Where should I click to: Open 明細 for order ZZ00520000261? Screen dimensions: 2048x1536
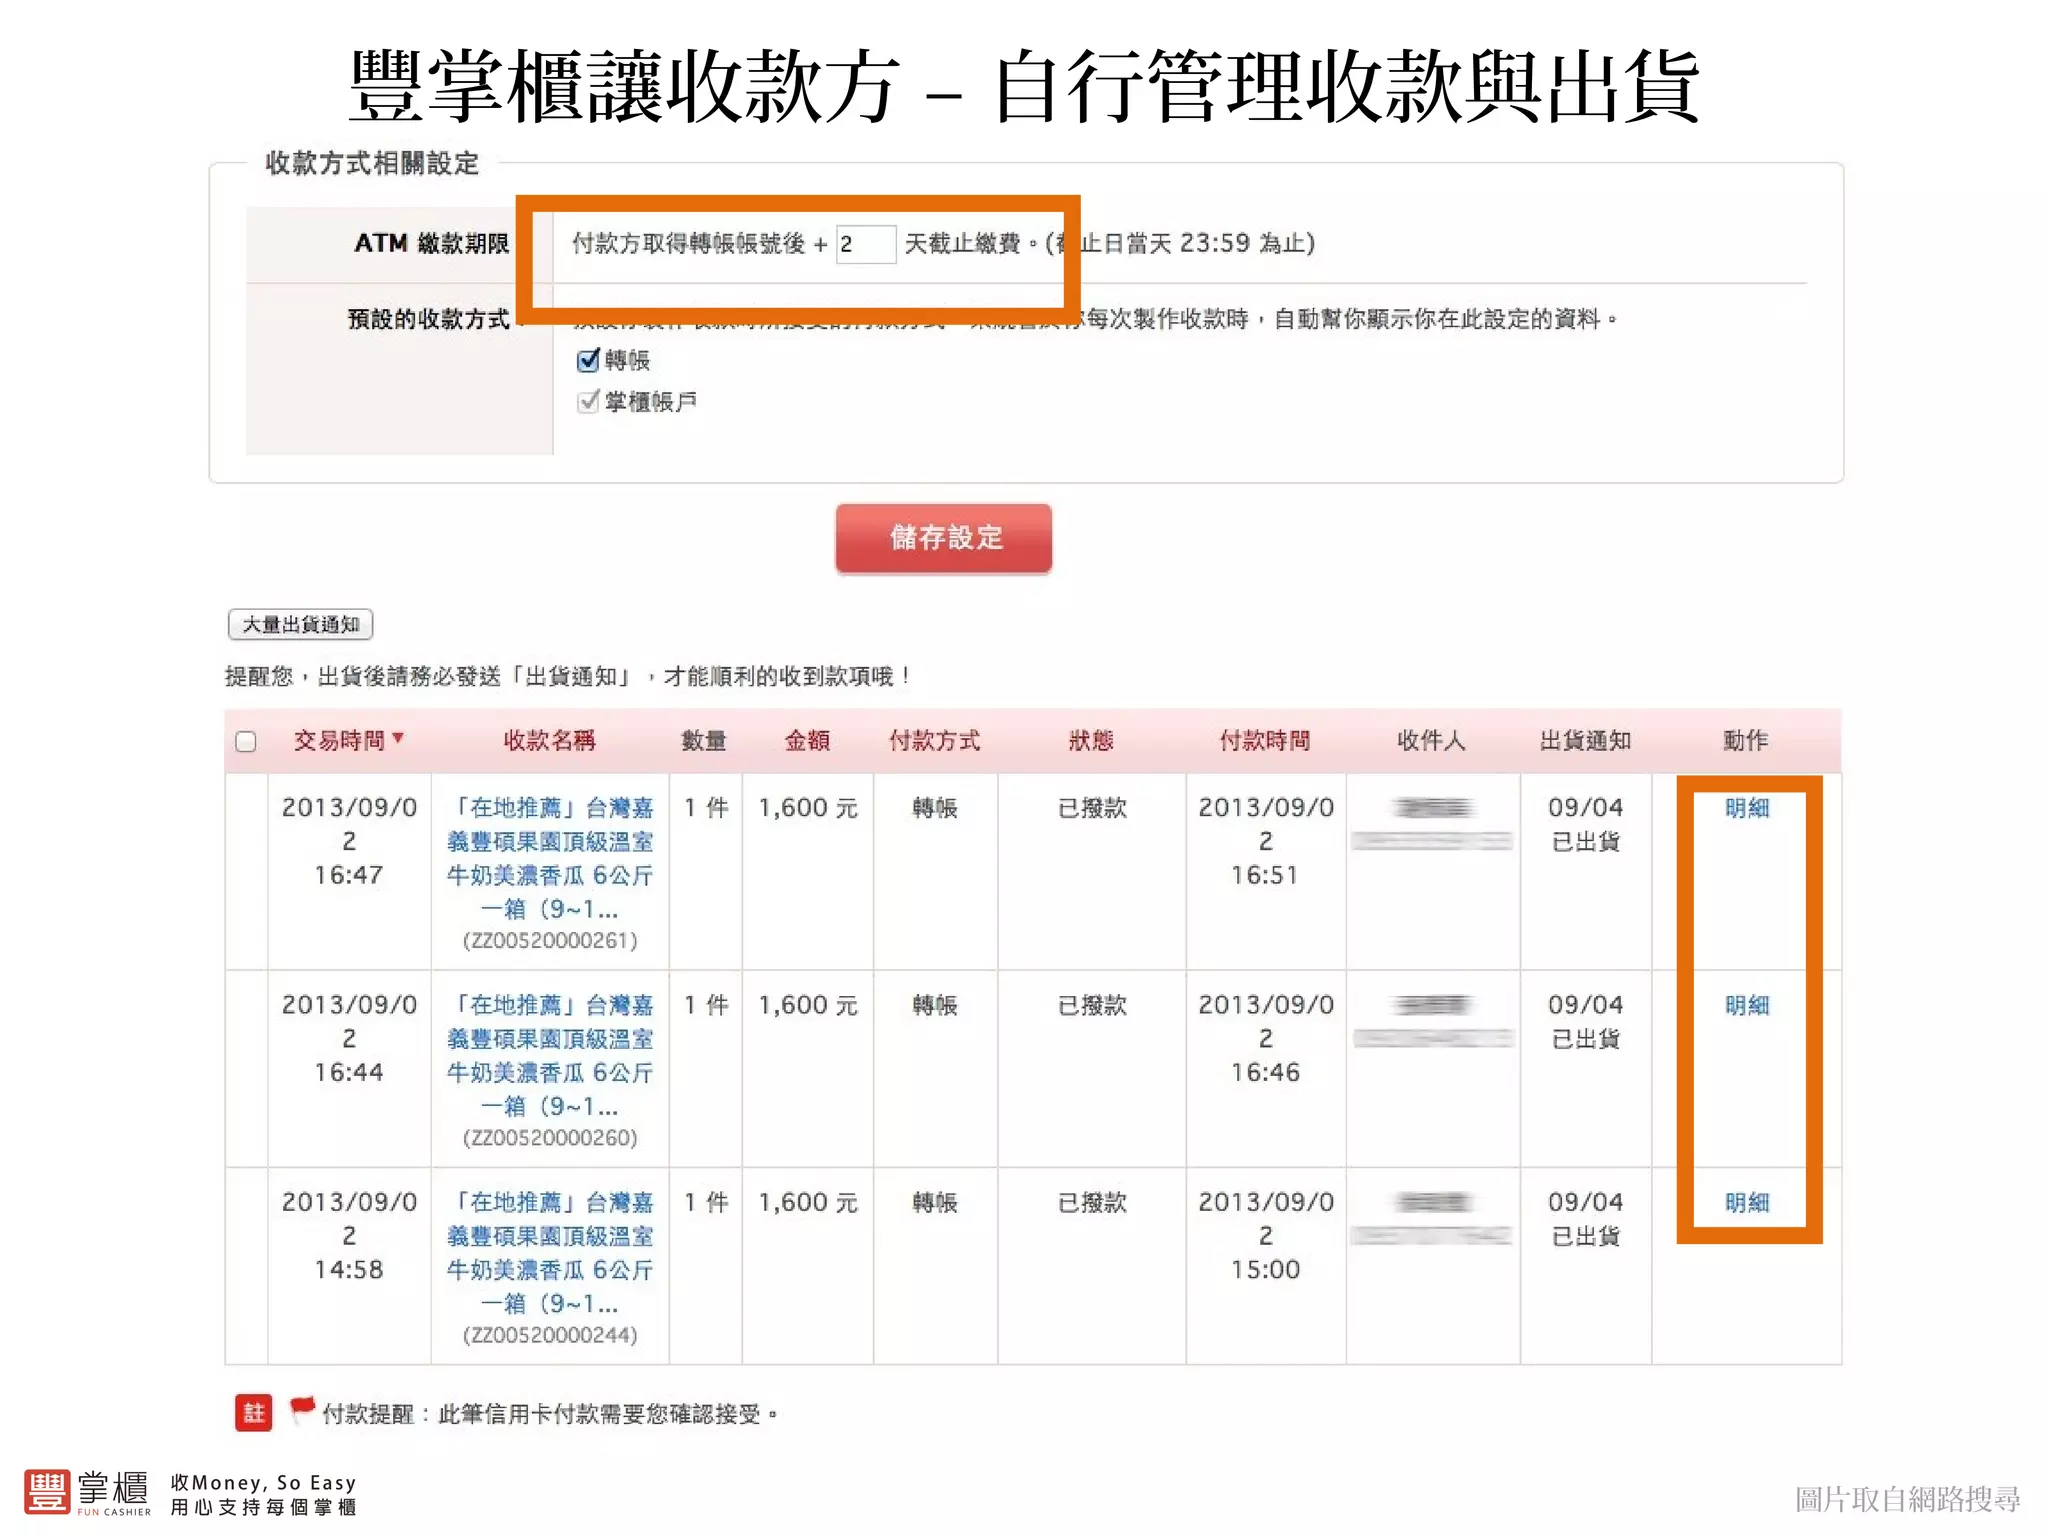(x=1747, y=808)
